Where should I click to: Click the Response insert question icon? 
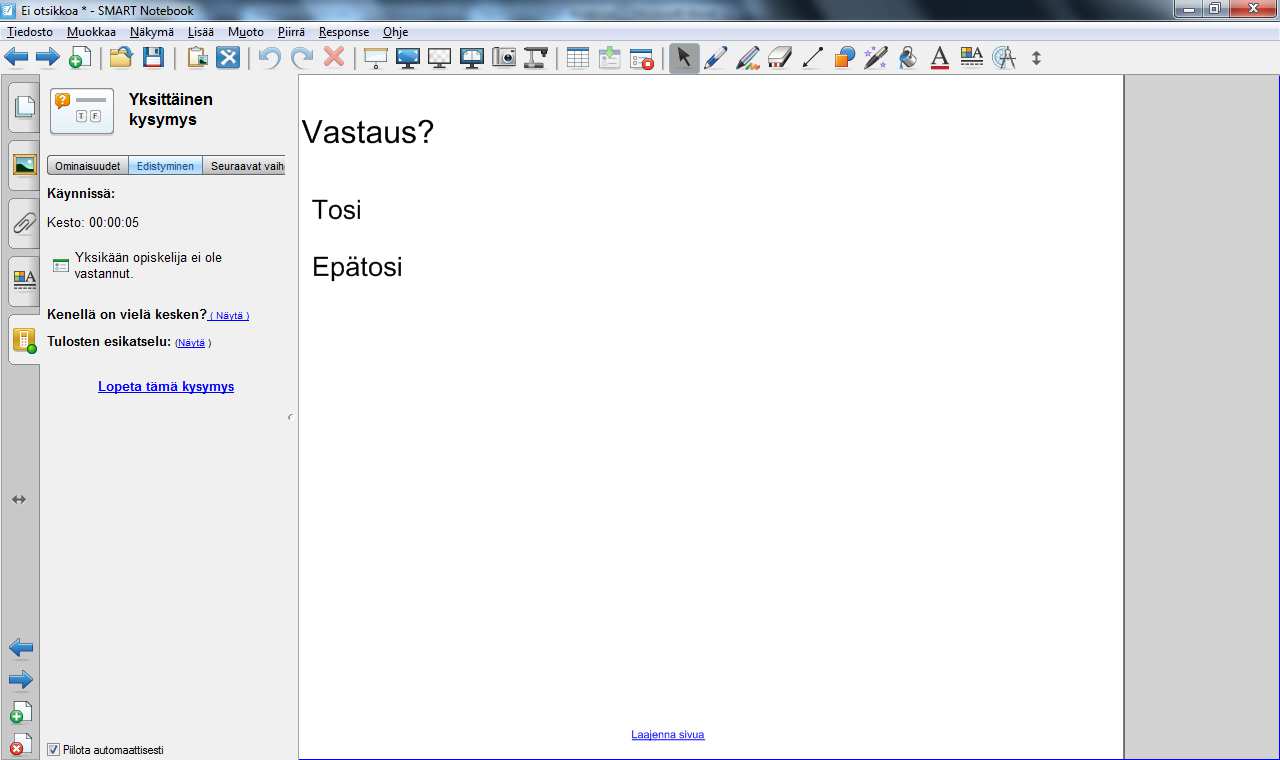tap(610, 57)
